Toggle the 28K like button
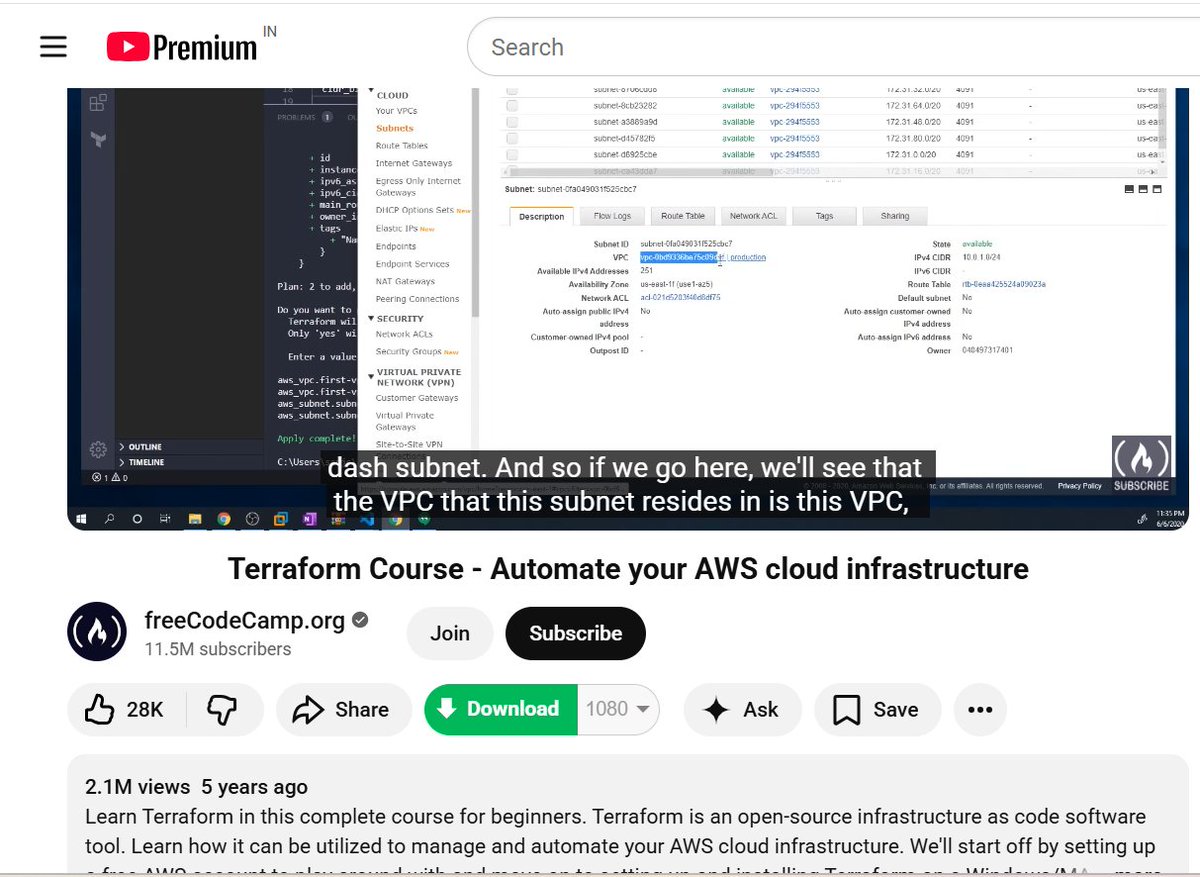 [125, 709]
